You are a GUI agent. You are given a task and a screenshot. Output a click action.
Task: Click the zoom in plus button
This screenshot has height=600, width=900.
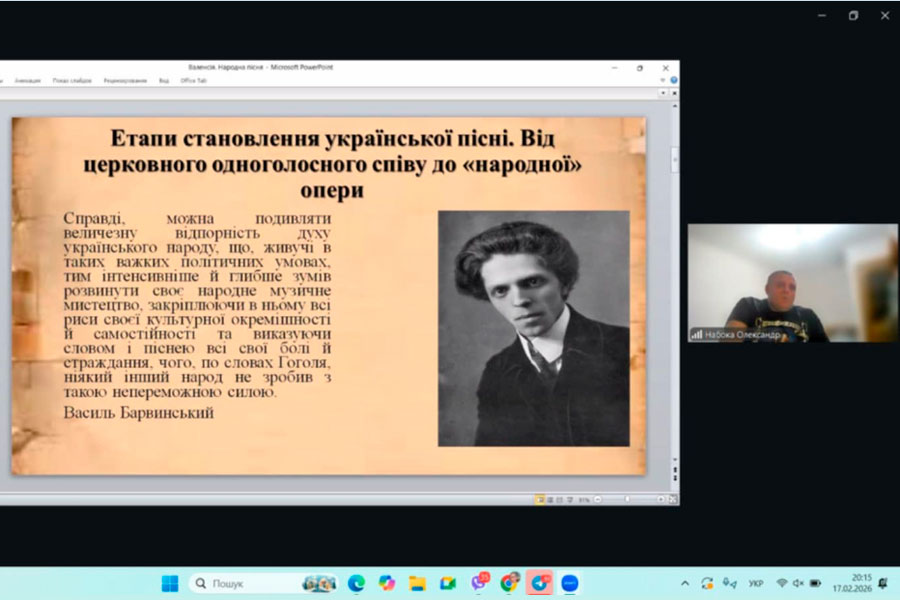pos(659,499)
